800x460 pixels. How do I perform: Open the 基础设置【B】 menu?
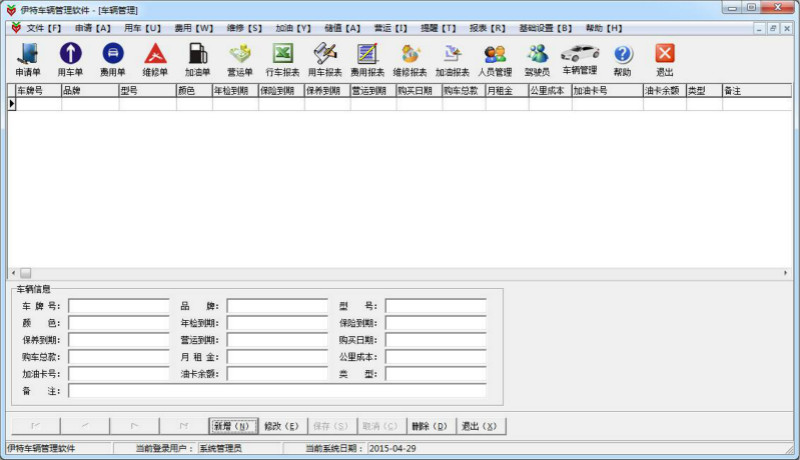click(x=546, y=28)
